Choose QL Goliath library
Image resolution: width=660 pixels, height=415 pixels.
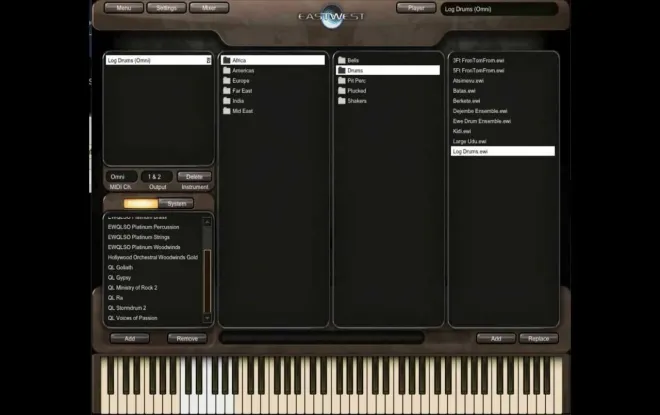pos(120,267)
